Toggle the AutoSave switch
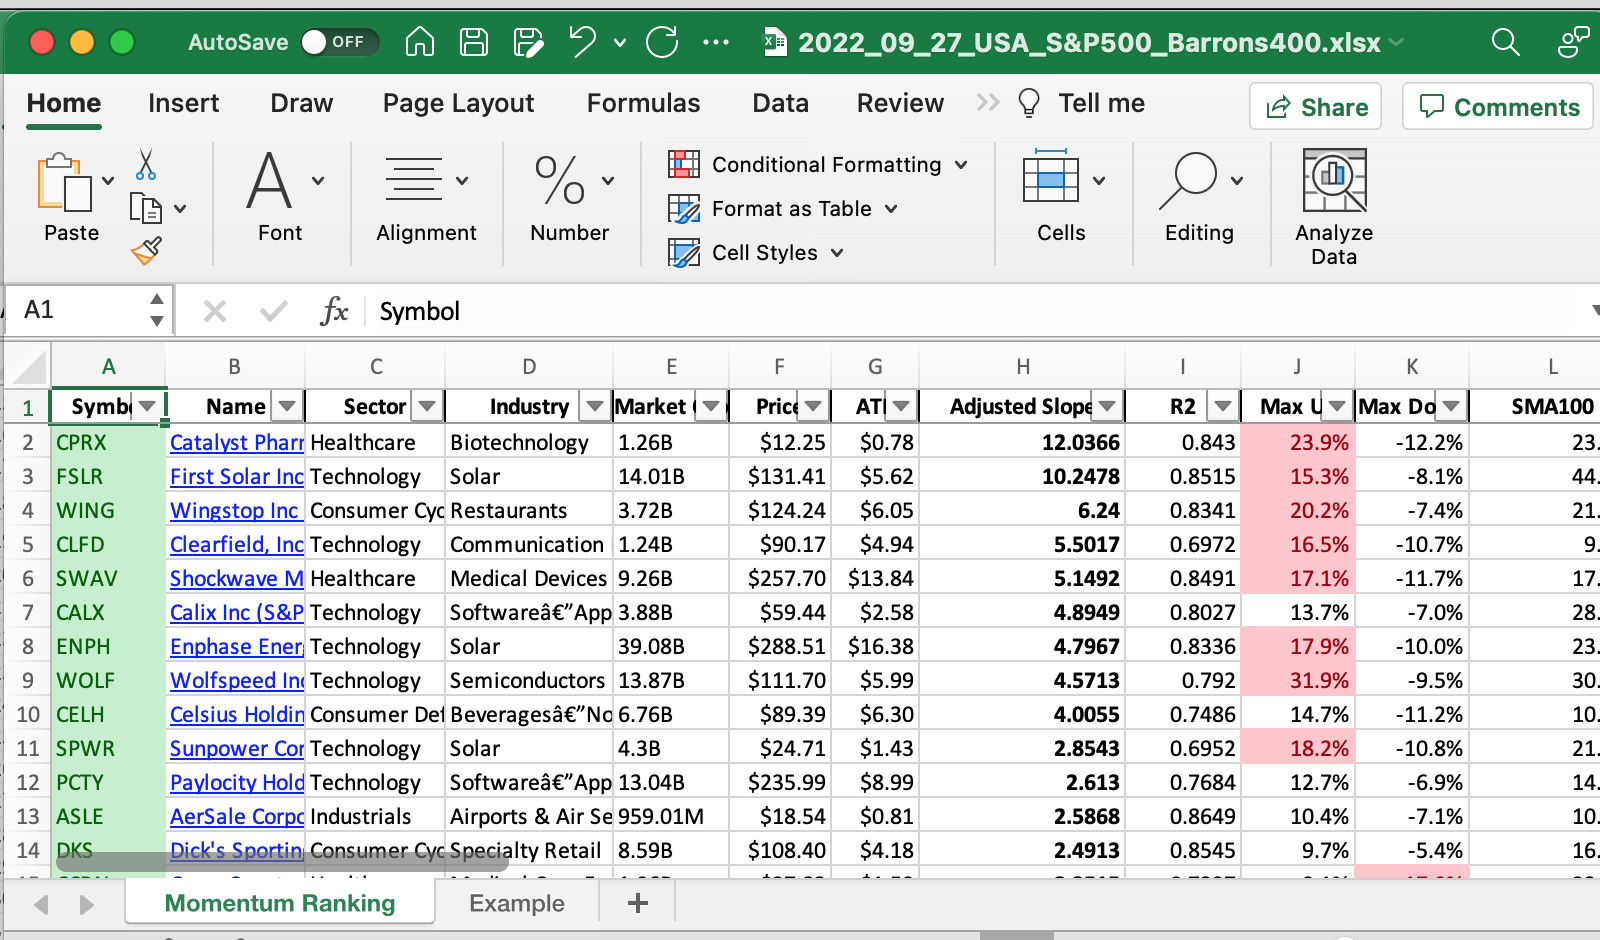This screenshot has width=1600, height=940. click(x=338, y=42)
